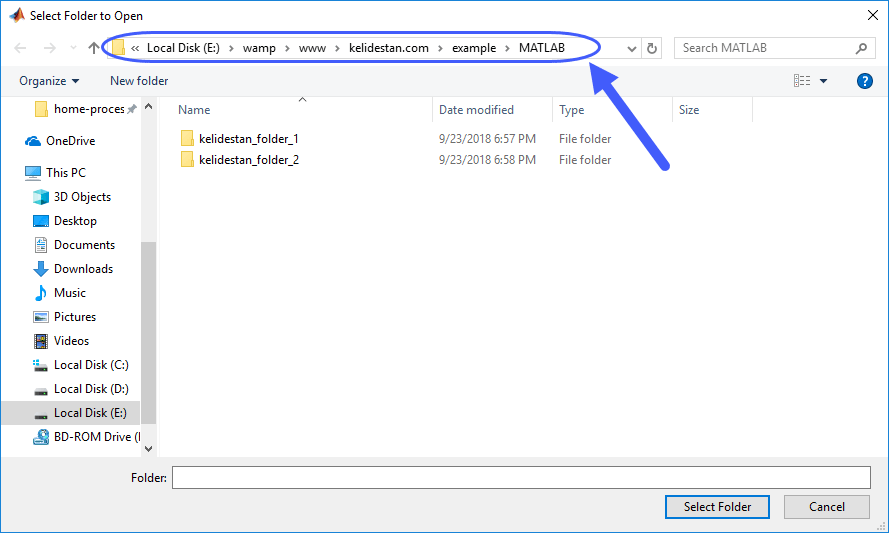This screenshot has width=889, height=533.
Task: Select Local Disk (E:) in the breadcrumb
Action: click(x=183, y=48)
